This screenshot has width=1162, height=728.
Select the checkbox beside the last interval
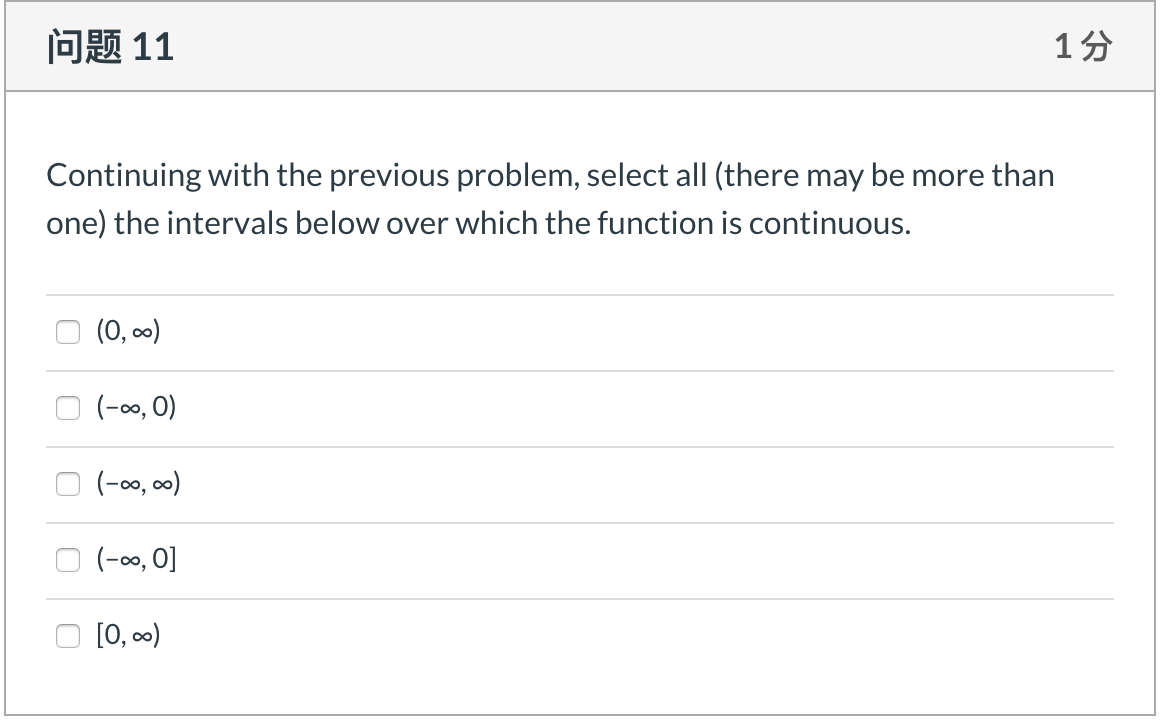click(67, 634)
